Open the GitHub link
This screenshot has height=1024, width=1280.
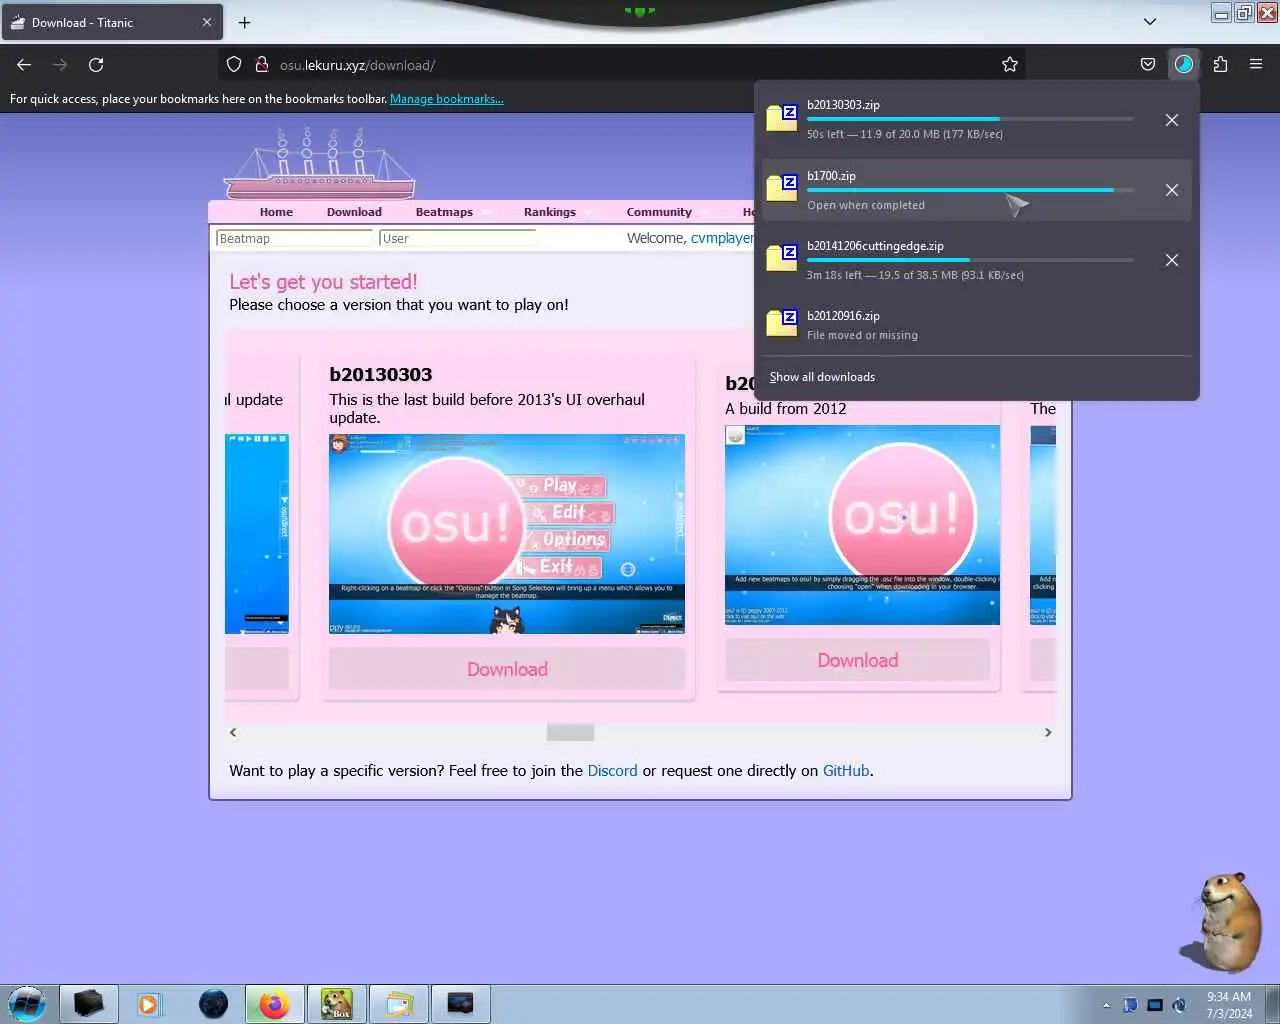coord(846,771)
